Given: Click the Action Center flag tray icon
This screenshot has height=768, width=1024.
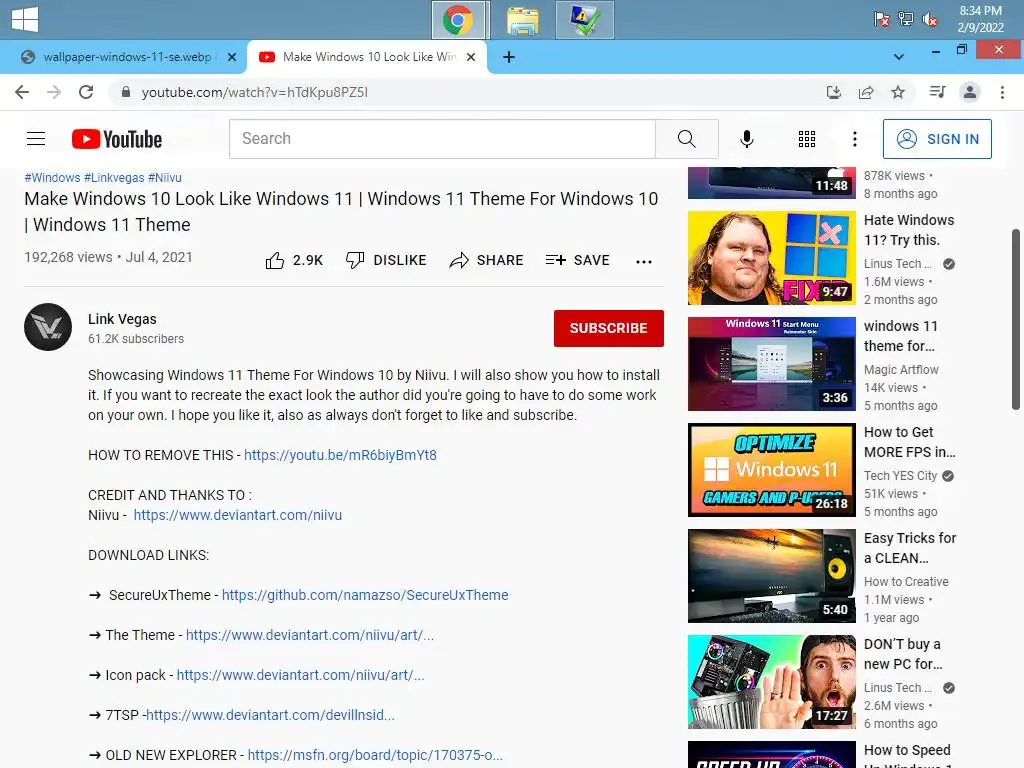Looking at the screenshot, I should pyautogui.click(x=882, y=20).
